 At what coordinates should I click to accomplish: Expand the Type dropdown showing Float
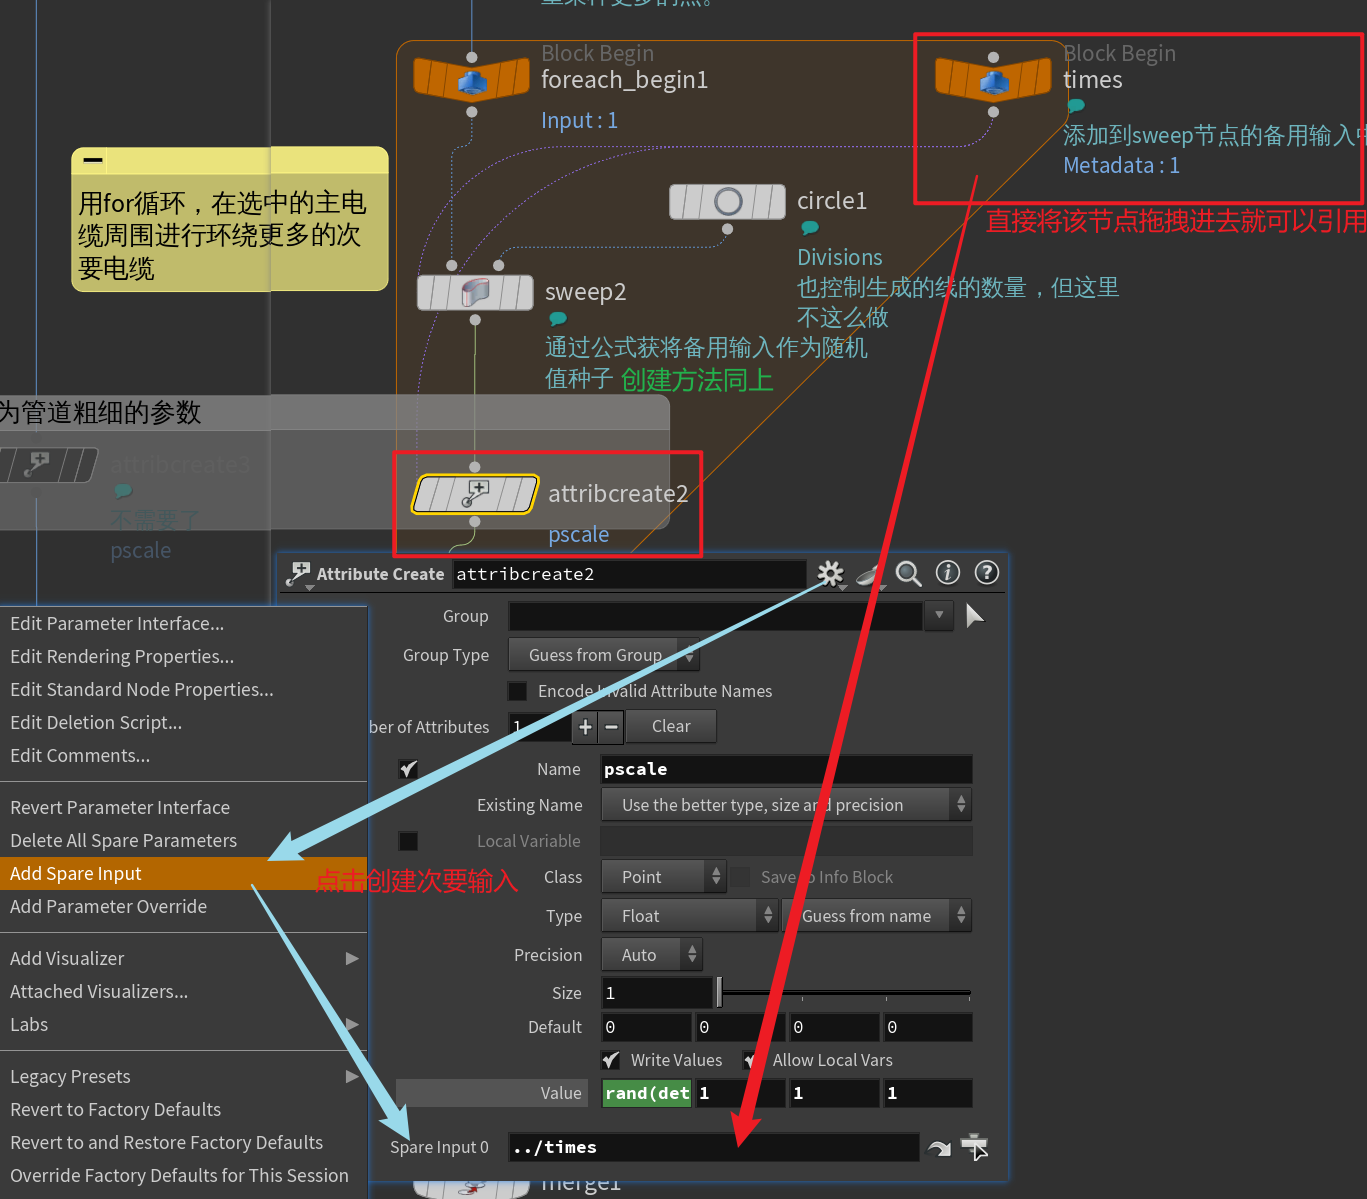(x=688, y=916)
